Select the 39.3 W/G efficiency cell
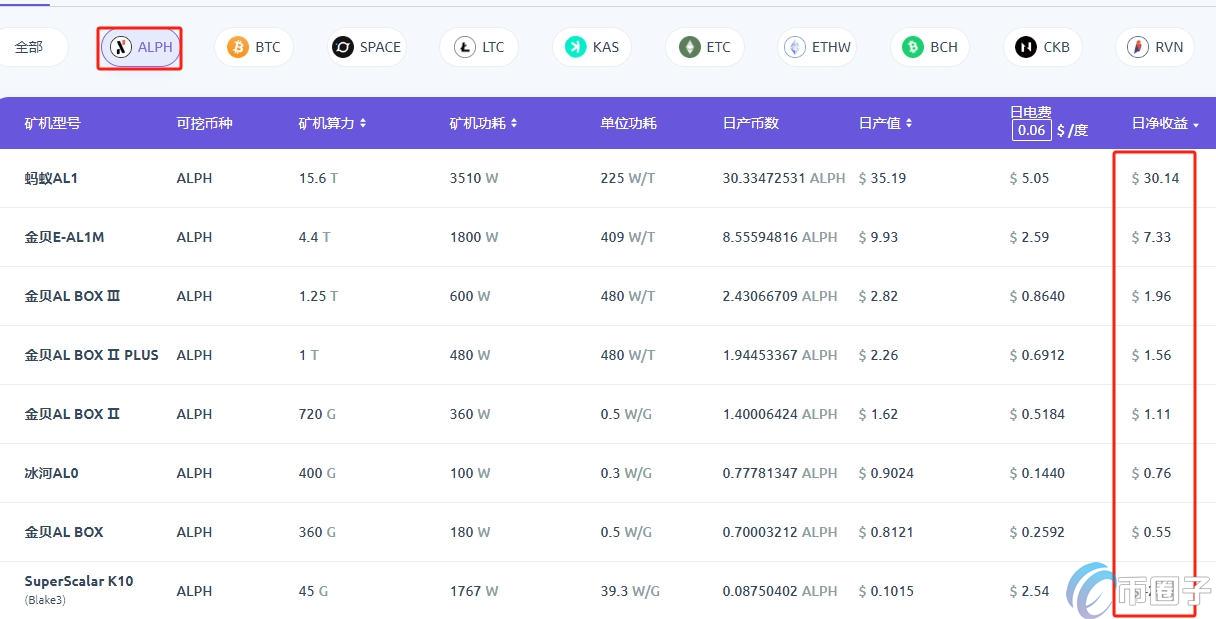The height and width of the screenshot is (619, 1216). click(x=630, y=591)
